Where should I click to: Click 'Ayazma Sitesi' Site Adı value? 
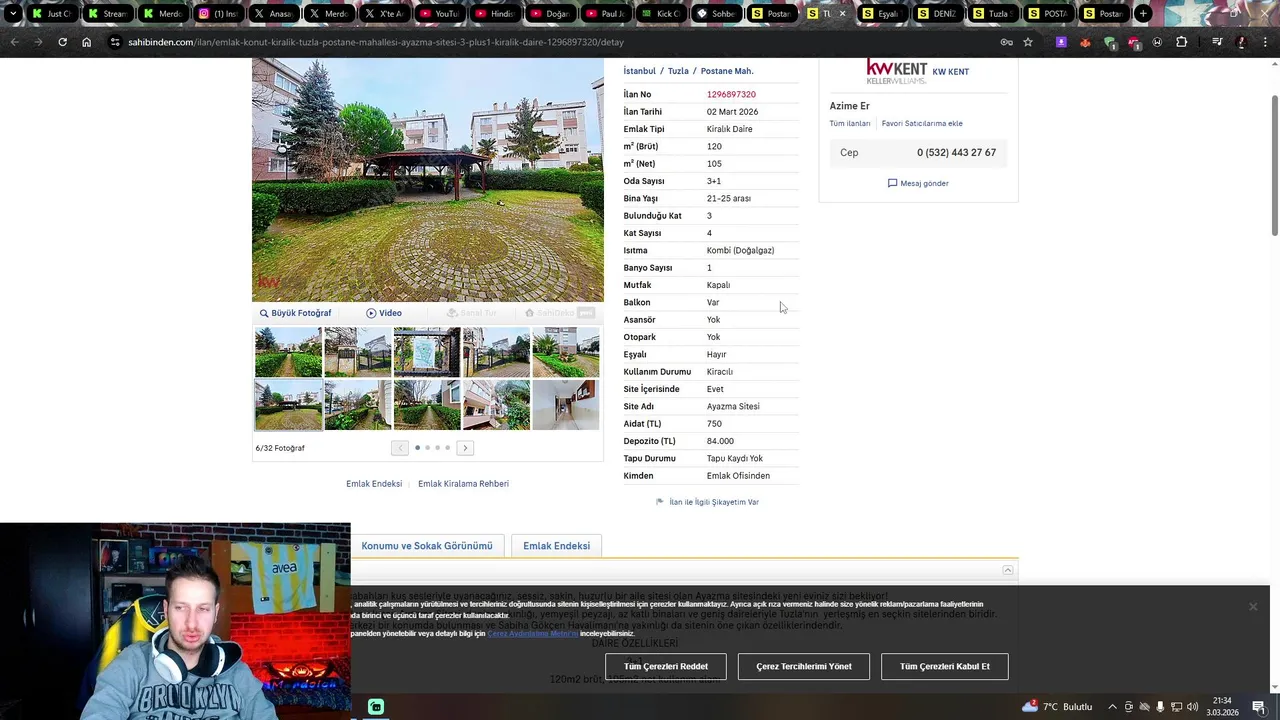[x=733, y=407]
